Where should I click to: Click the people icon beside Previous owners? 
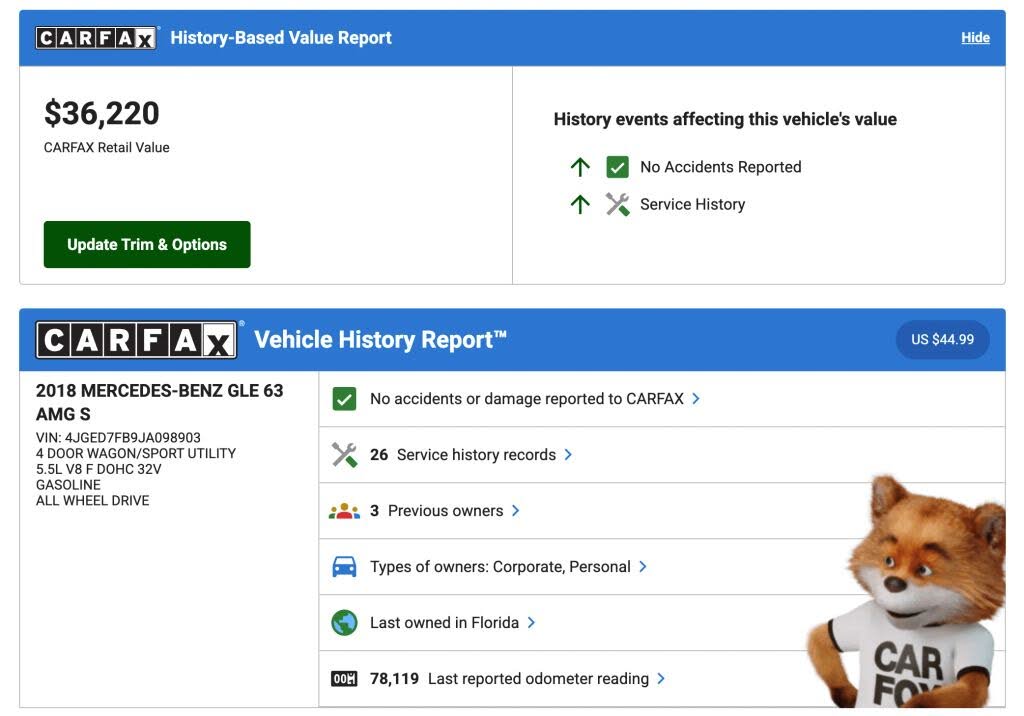tap(344, 511)
